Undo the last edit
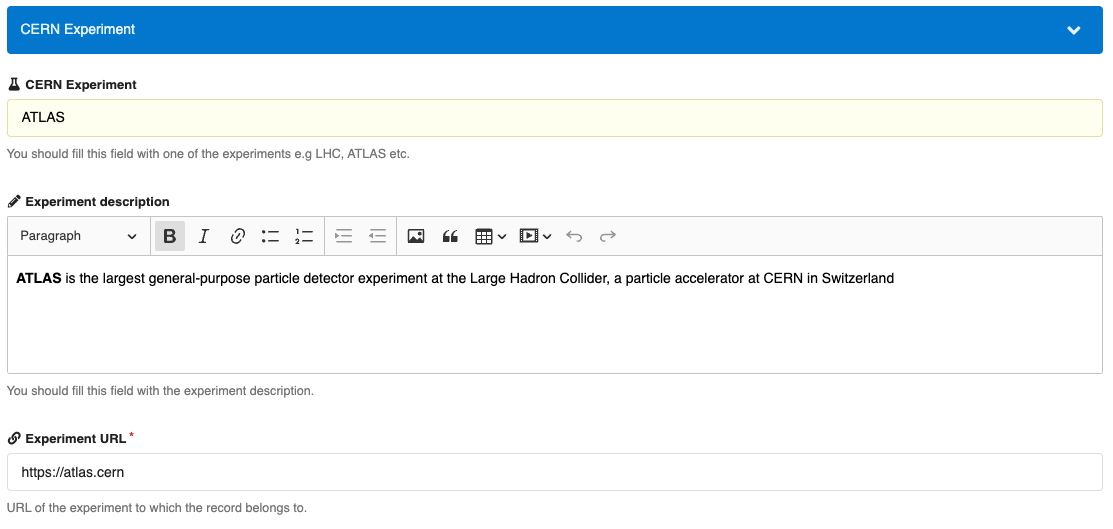Viewport: 1113px width, 529px height. pyautogui.click(x=574, y=236)
